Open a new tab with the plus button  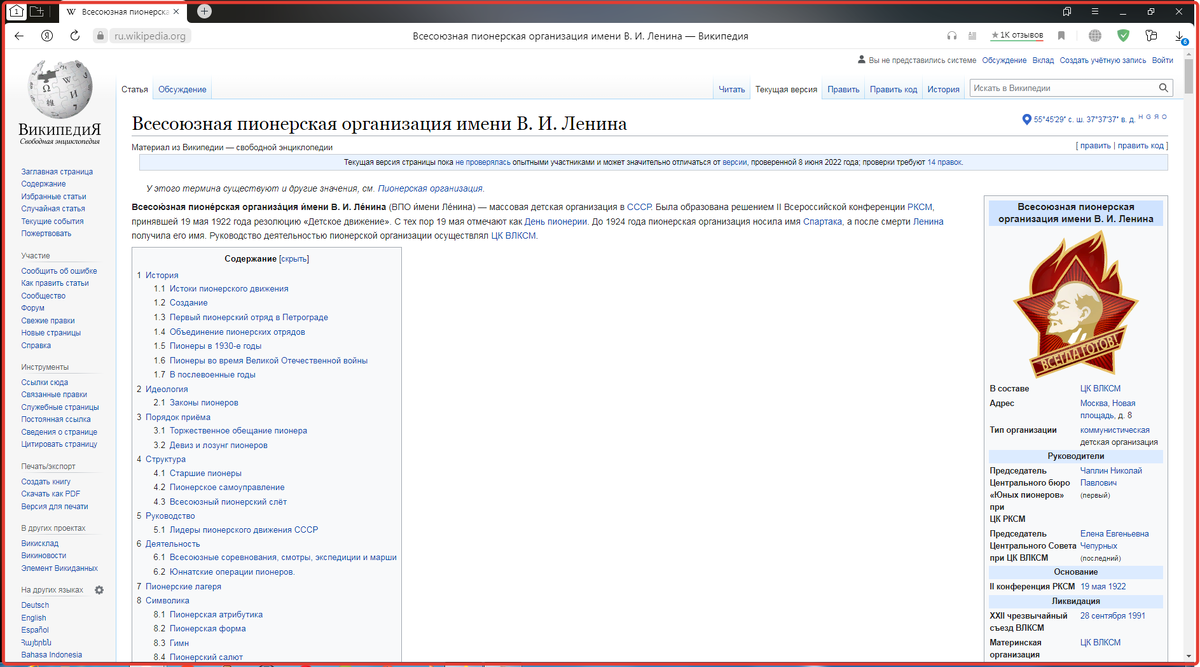tap(204, 11)
